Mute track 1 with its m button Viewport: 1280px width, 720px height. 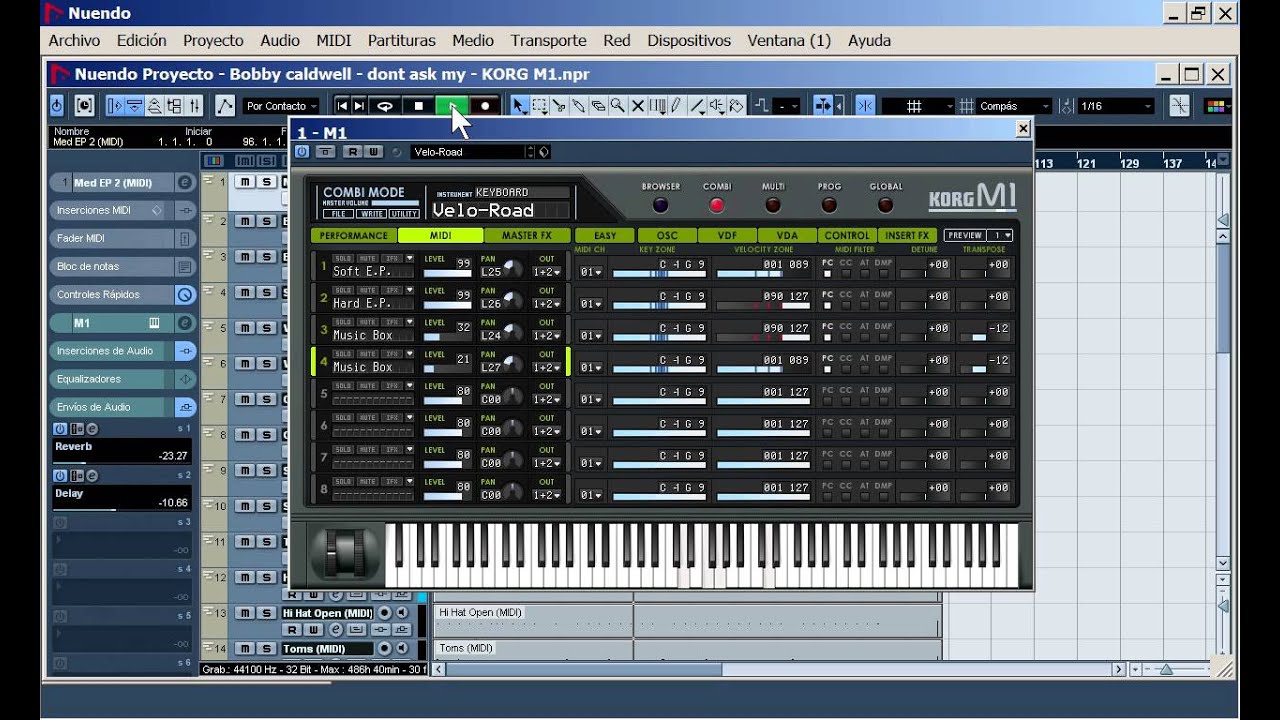pos(244,181)
